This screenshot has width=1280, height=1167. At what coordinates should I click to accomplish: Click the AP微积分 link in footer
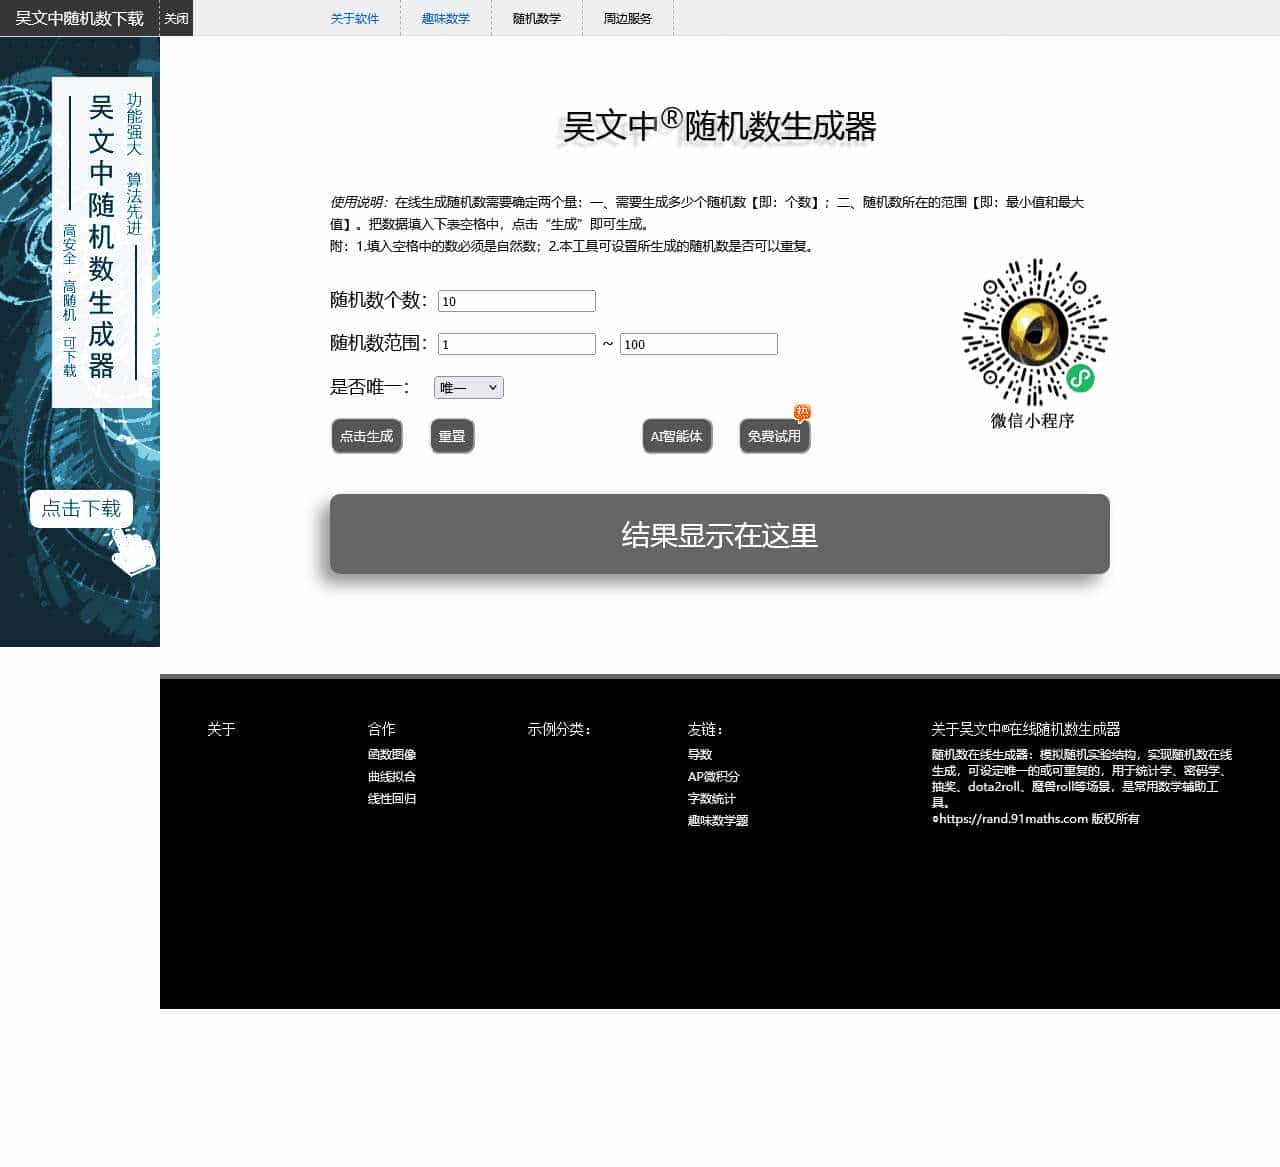point(712,776)
